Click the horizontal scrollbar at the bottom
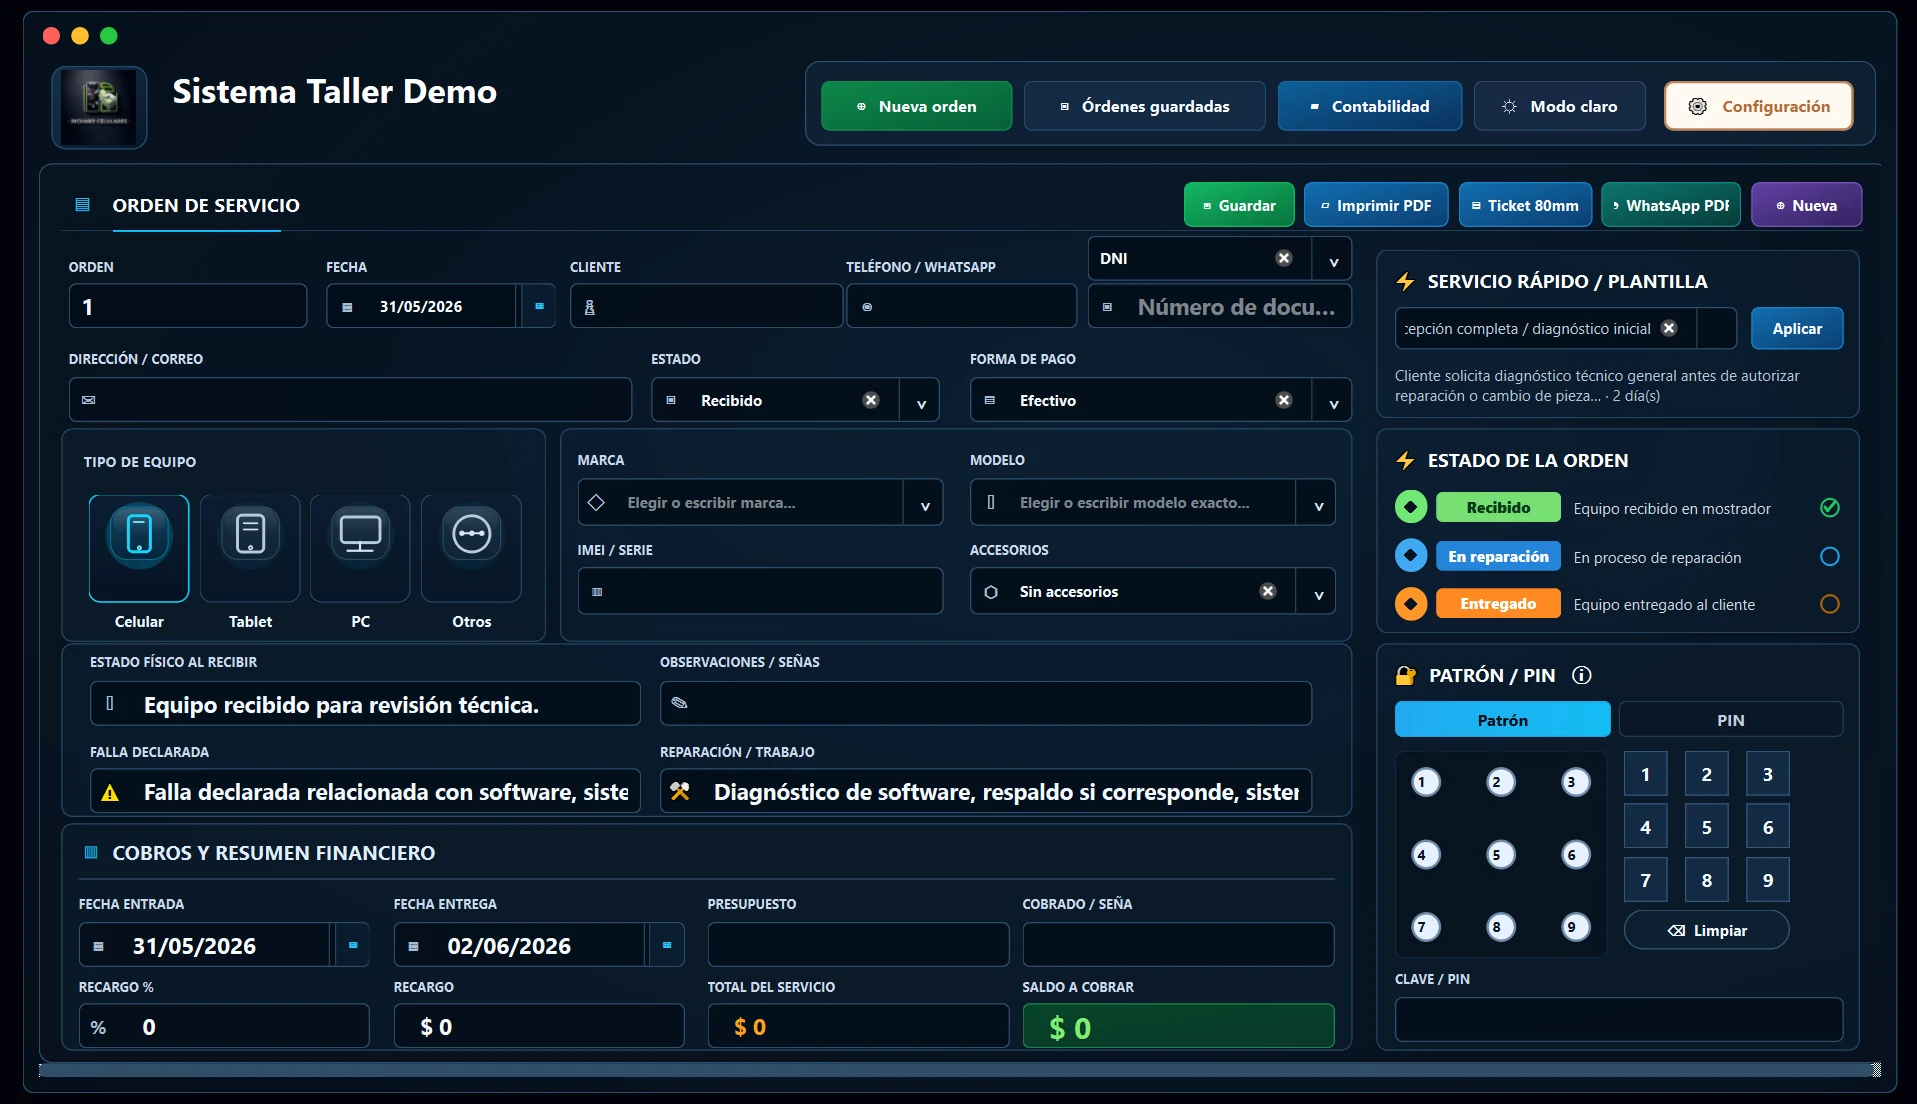1917x1104 pixels. [x=960, y=1070]
